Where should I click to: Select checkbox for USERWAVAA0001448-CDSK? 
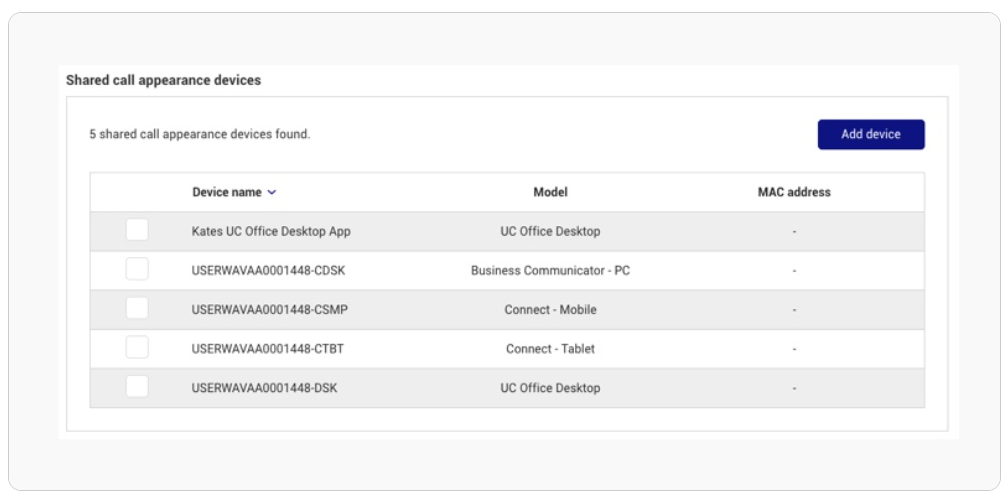click(x=137, y=269)
